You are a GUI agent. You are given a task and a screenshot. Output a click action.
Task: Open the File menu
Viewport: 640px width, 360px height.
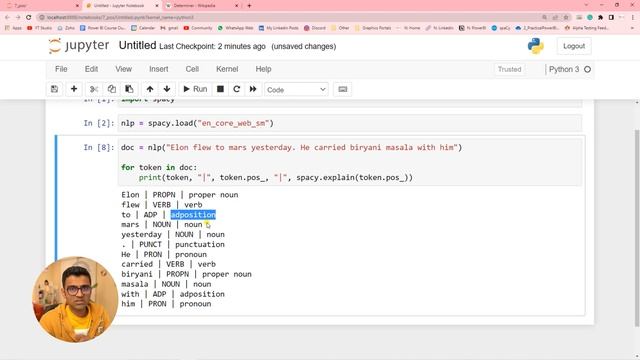pos(61,69)
